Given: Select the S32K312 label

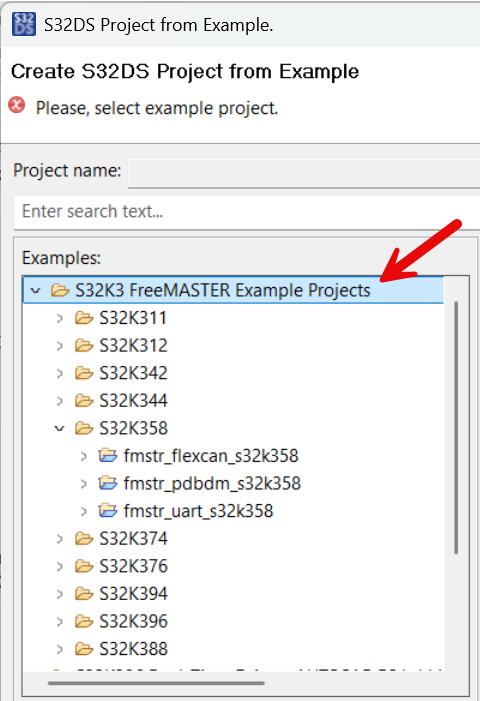Looking at the screenshot, I should (133, 346).
